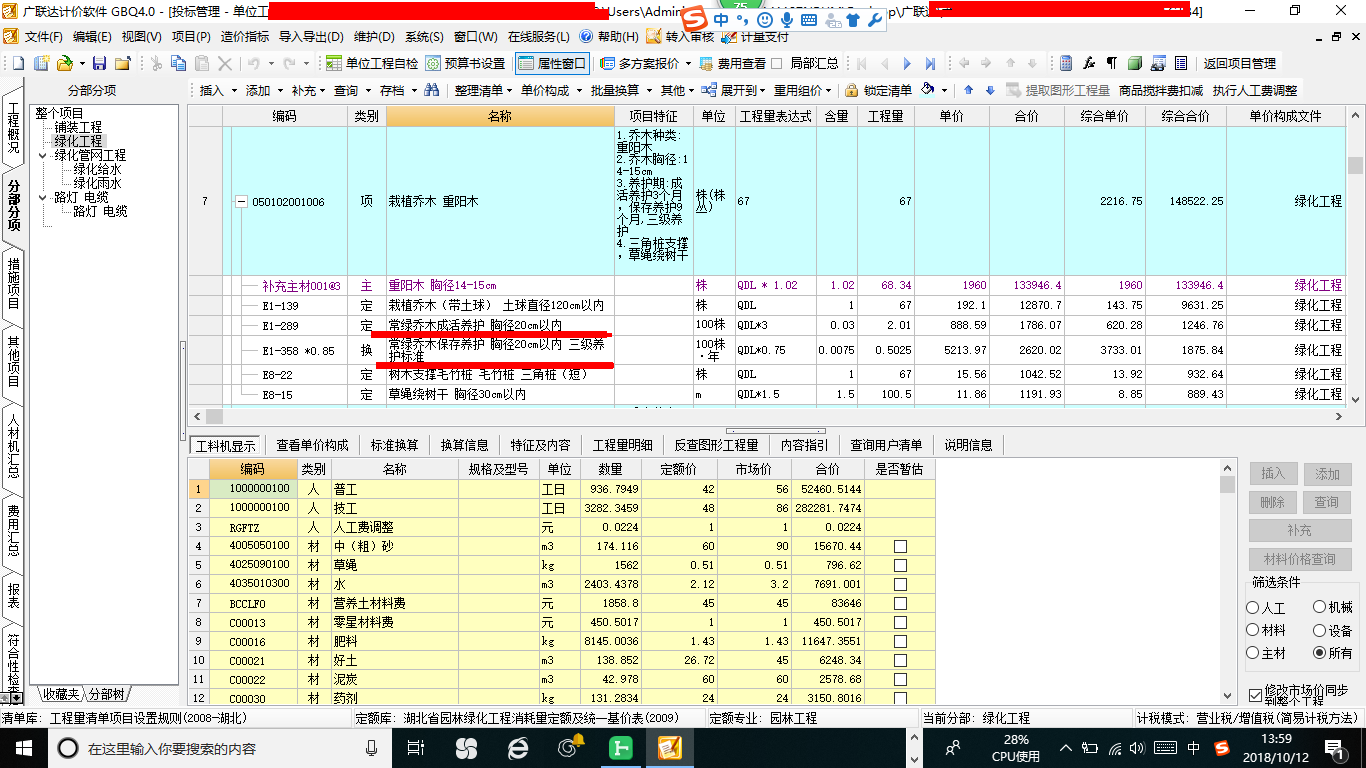Click the 锁定清单 lock list icon

point(851,90)
